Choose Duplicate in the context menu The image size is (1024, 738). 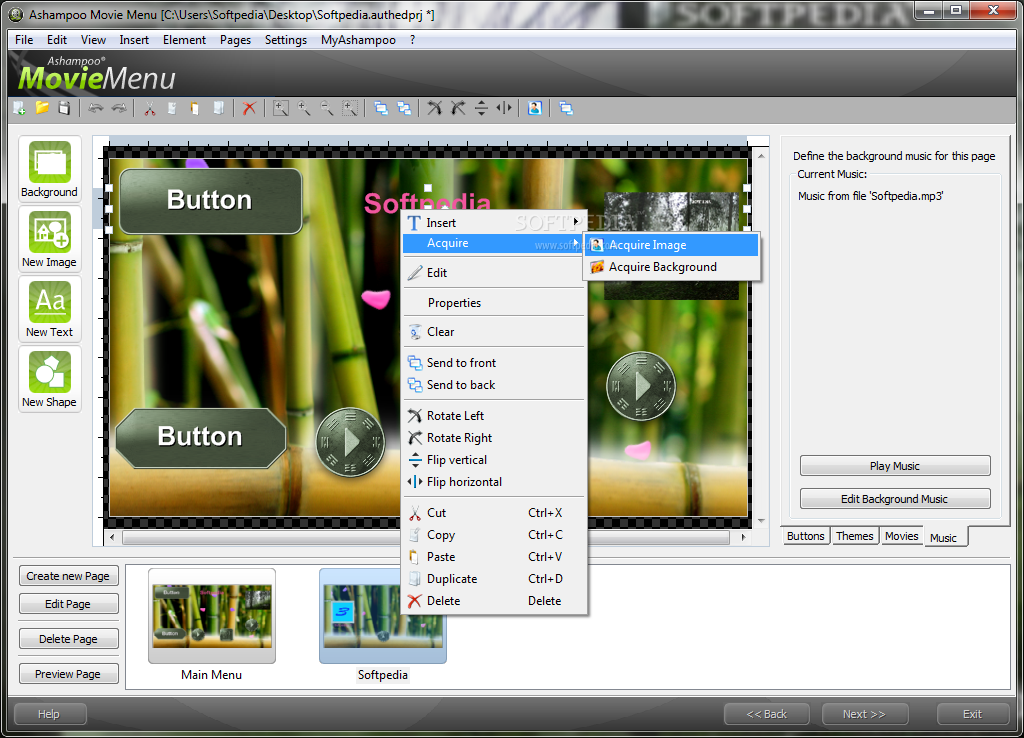click(494, 579)
